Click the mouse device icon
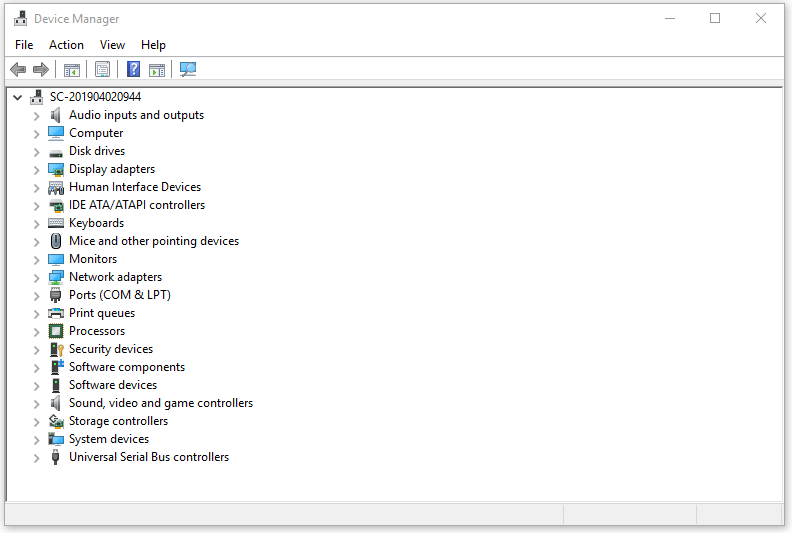The image size is (792, 533). (56, 241)
